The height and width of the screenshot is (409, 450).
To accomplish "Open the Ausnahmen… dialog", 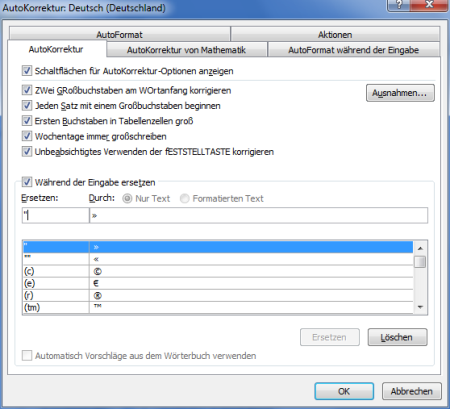I will click(400, 93).
